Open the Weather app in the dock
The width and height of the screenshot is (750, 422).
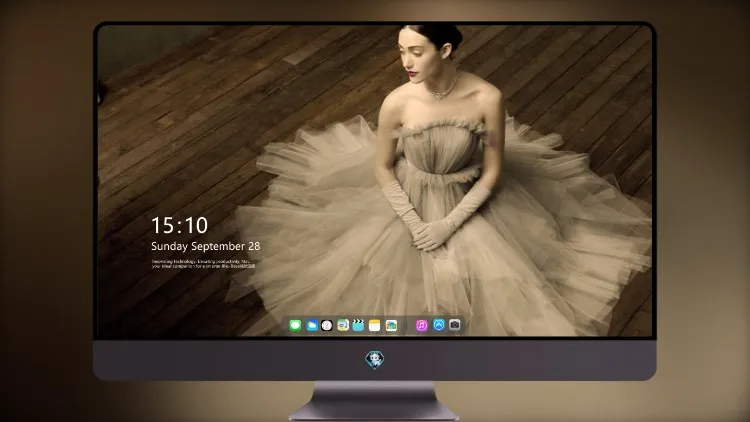tap(311, 326)
